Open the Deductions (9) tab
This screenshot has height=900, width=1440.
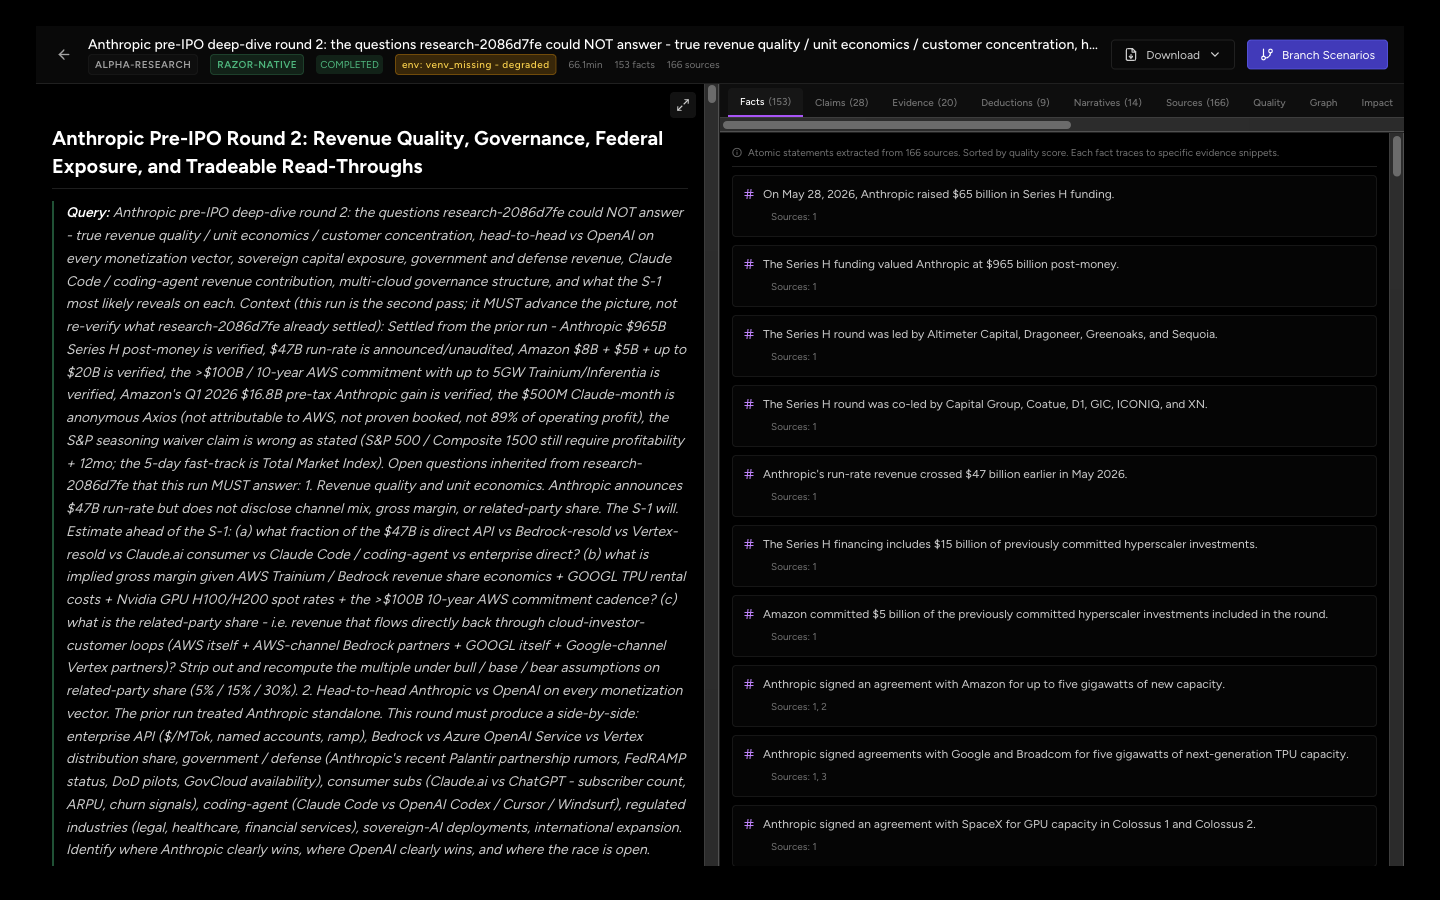point(1015,103)
